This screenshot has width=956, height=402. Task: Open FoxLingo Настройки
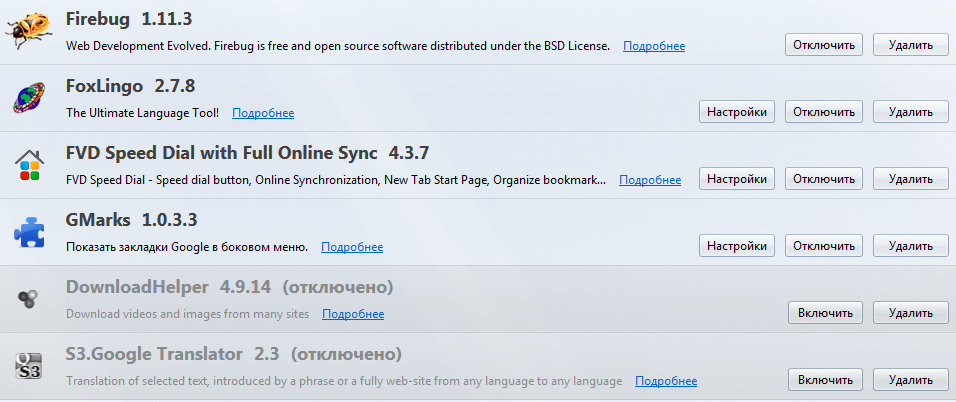(x=737, y=112)
